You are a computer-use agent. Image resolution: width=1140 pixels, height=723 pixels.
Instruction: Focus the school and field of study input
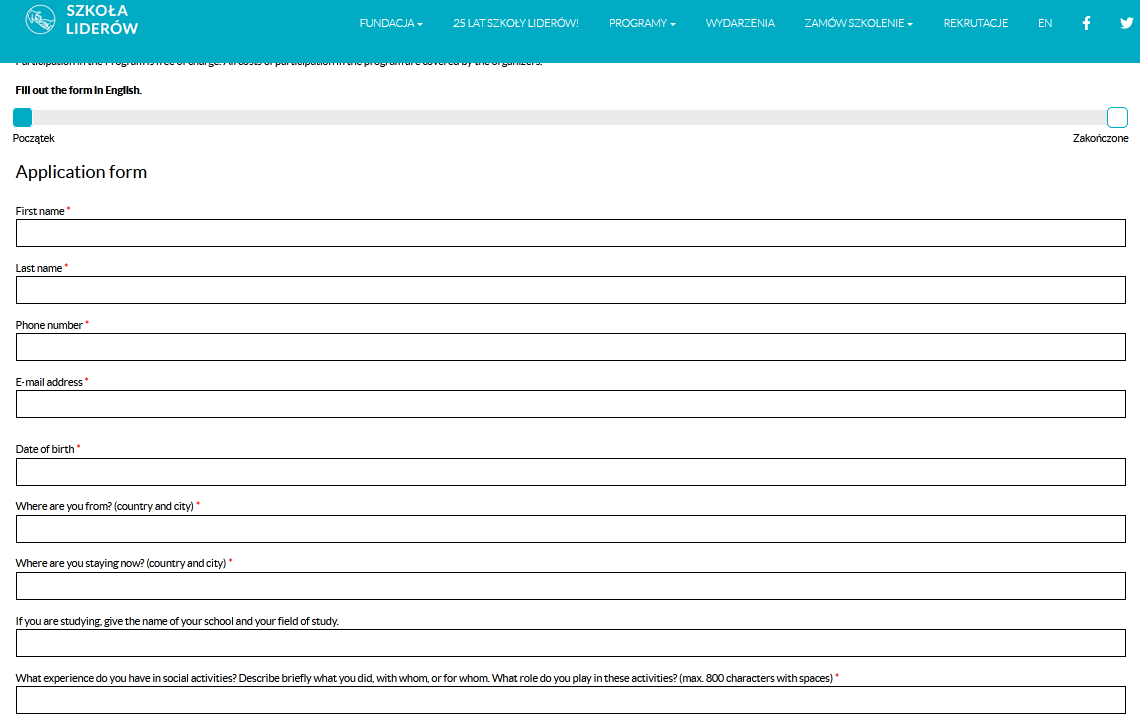pyautogui.click(x=571, y=643)
